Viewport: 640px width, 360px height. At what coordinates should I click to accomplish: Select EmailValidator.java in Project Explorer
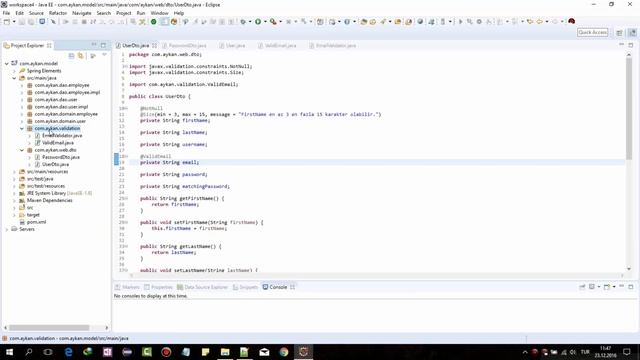pos(62,136)
